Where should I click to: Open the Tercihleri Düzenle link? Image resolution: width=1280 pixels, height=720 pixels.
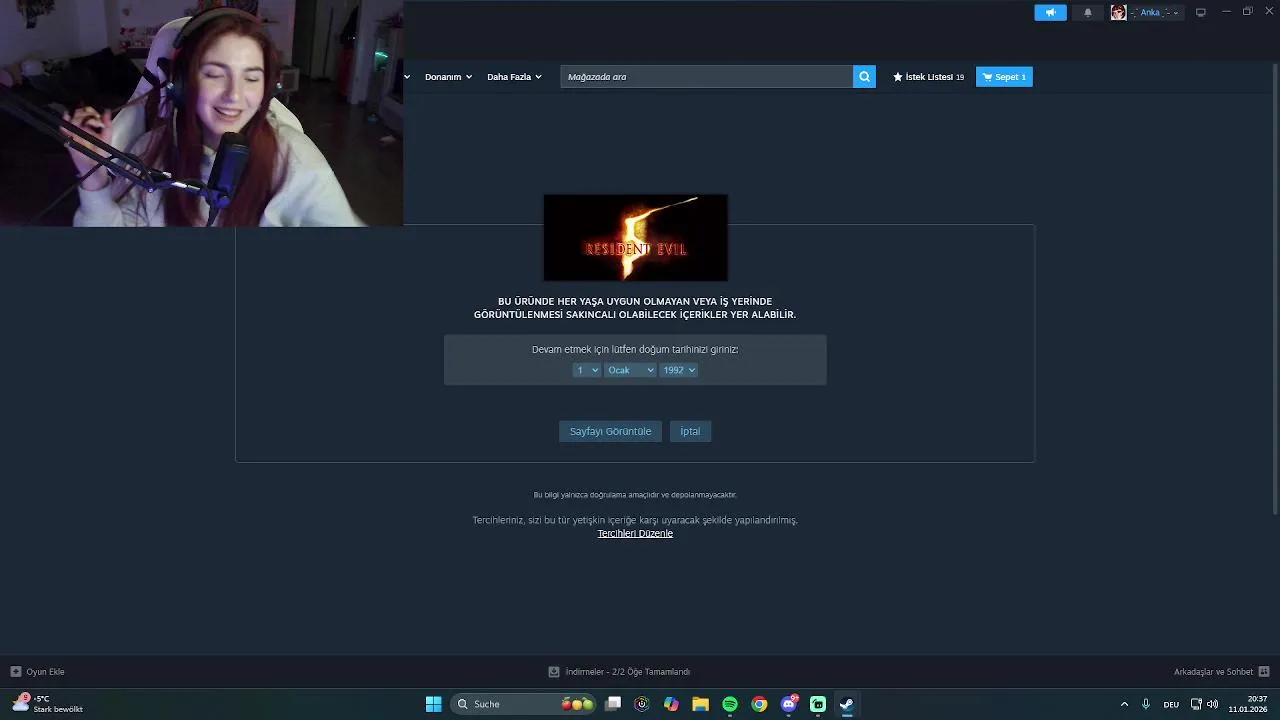click(x=635, y=533)
